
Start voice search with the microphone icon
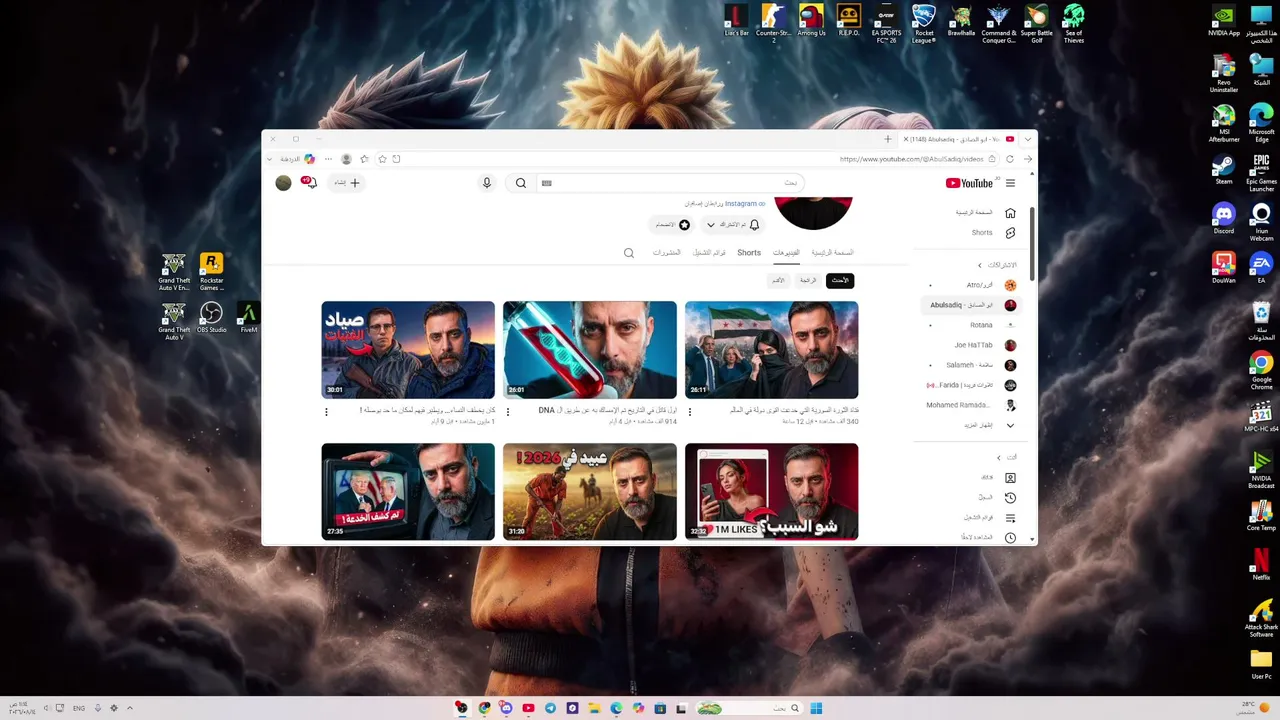(x=487, y=183)
